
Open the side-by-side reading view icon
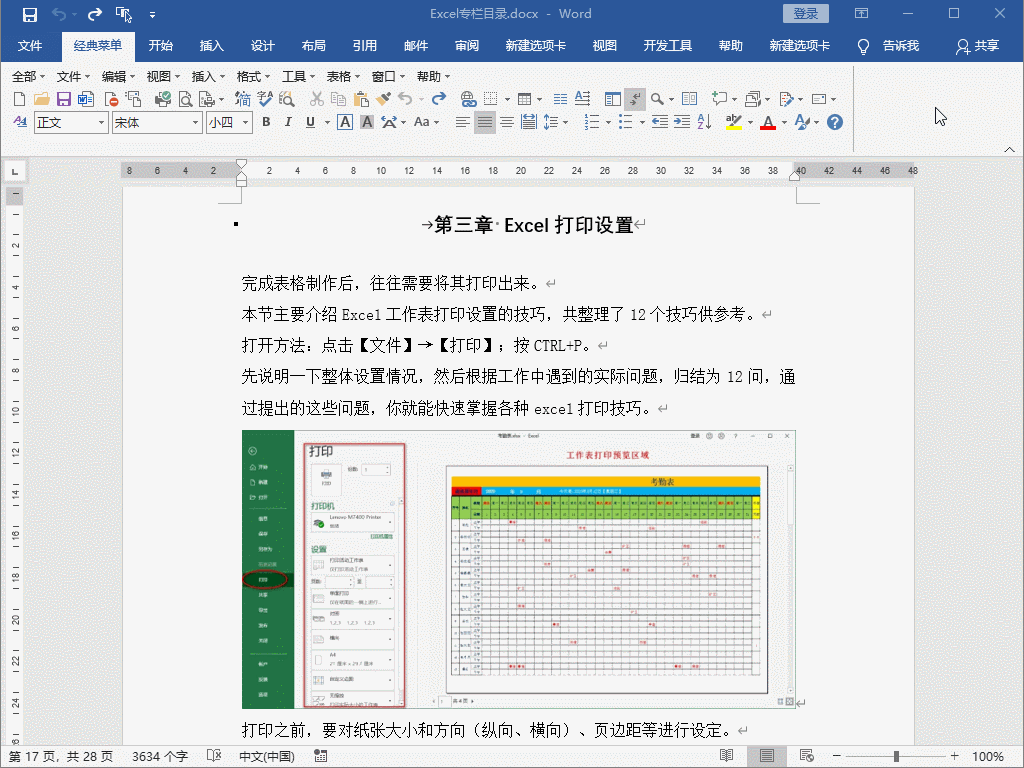[x=689, y=99]
